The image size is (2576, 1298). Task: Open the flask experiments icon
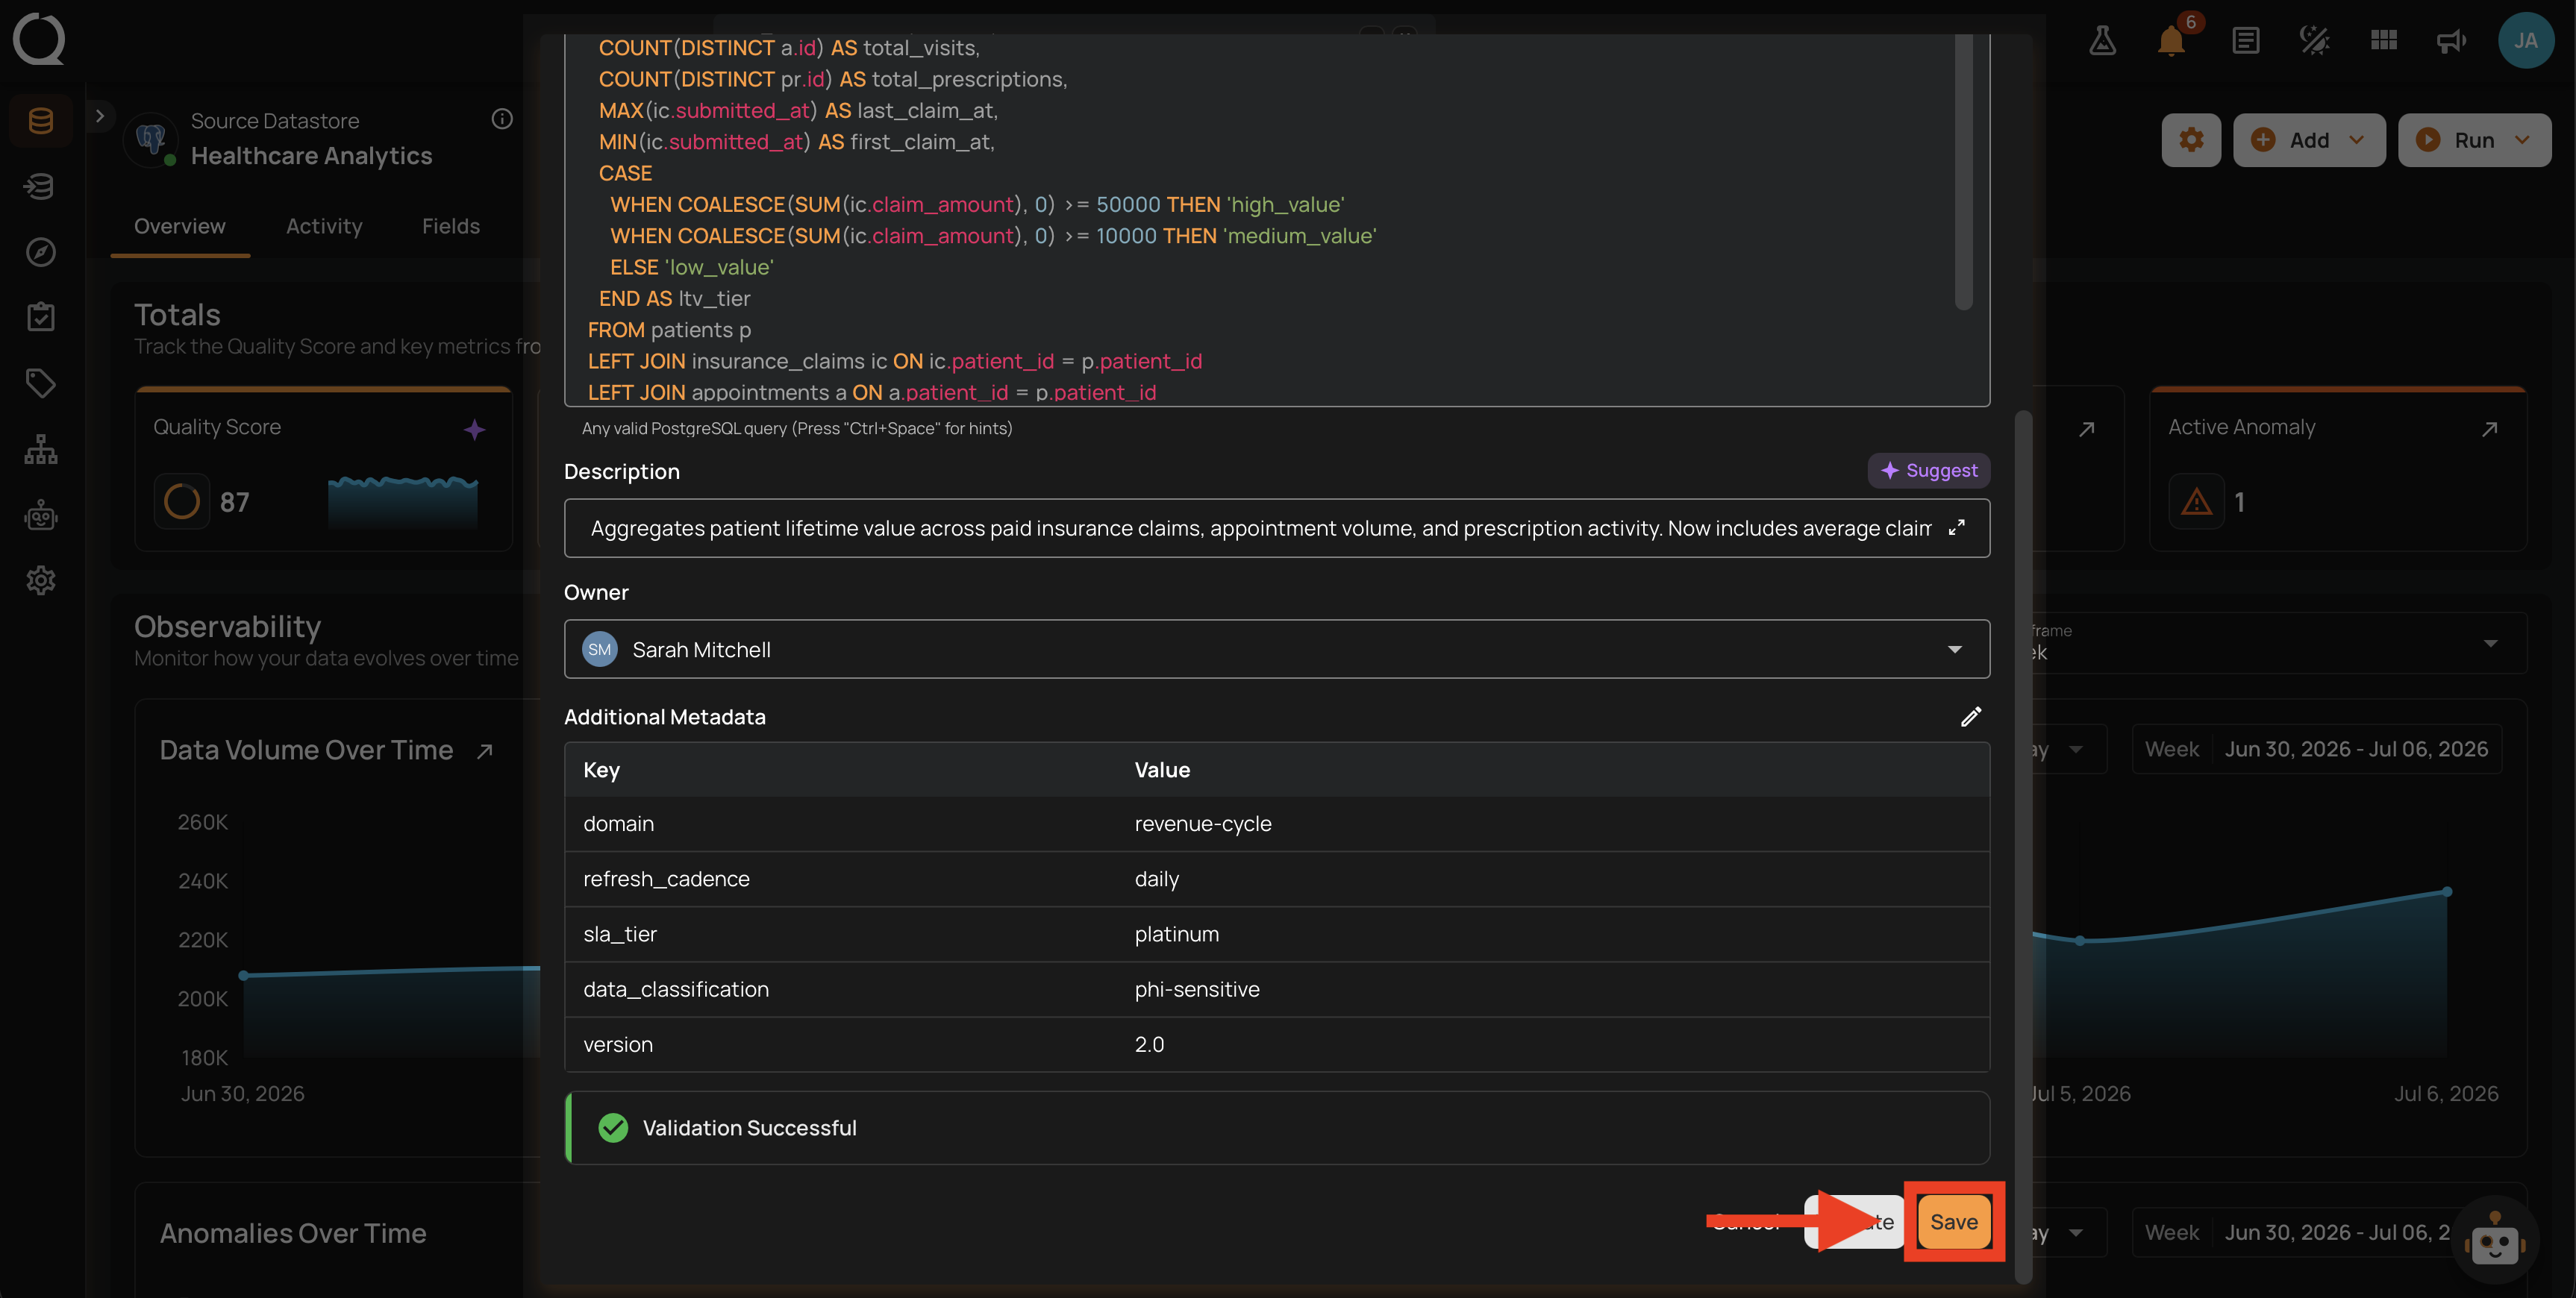(2102, 41)
